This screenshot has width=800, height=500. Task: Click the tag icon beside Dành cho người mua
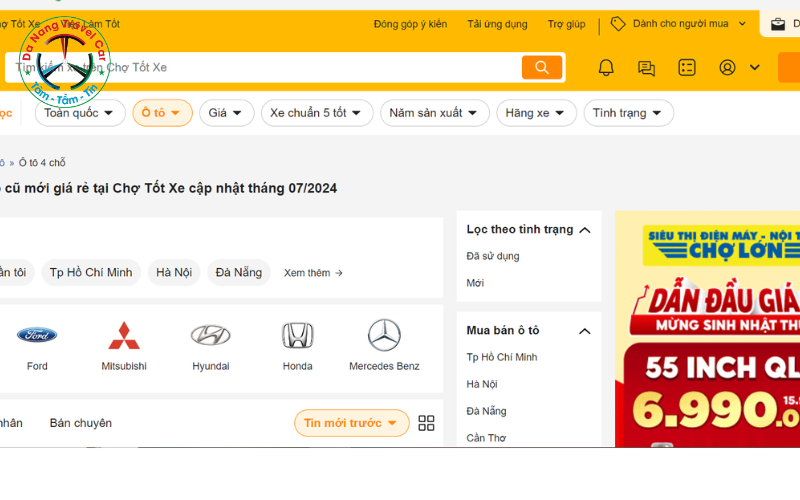[x=618, y=24]
